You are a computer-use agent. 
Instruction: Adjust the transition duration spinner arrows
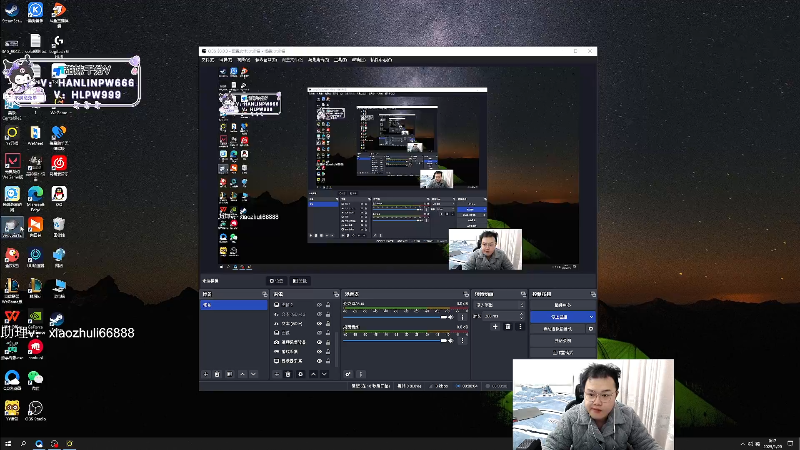click(521, 316)
